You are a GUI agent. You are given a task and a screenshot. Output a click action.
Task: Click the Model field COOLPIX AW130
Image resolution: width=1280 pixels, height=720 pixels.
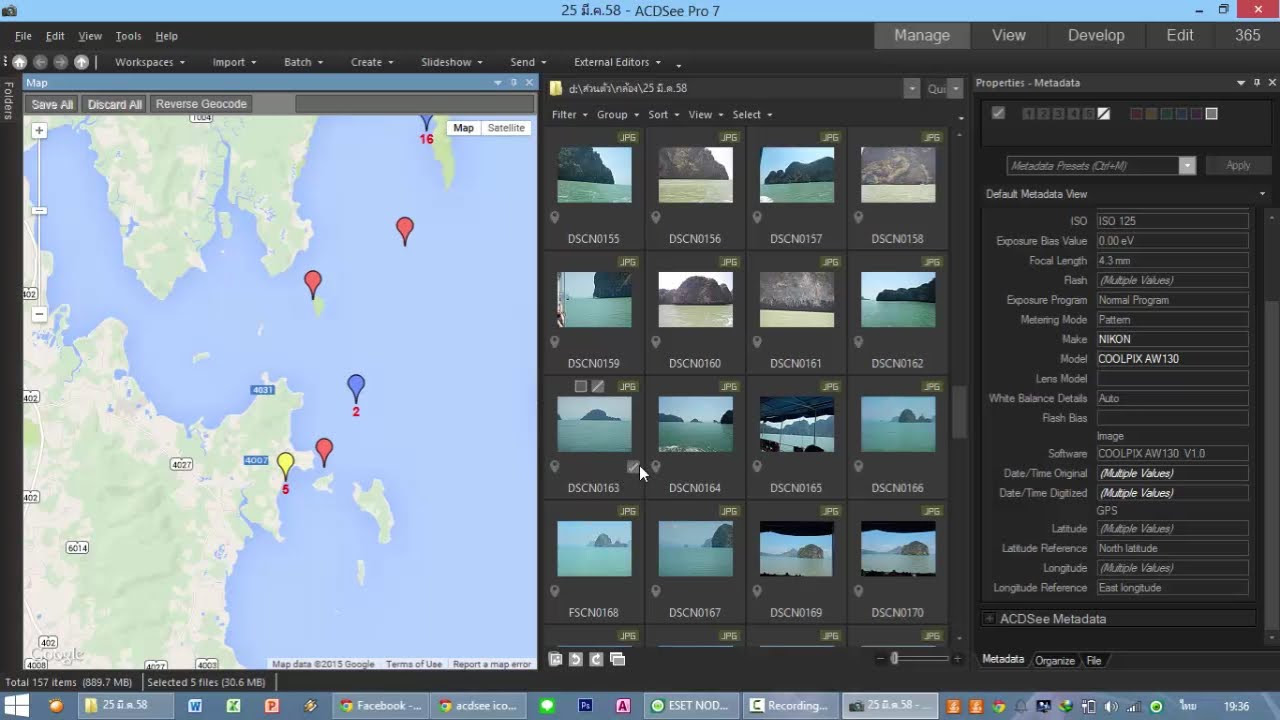(1172, 359)
